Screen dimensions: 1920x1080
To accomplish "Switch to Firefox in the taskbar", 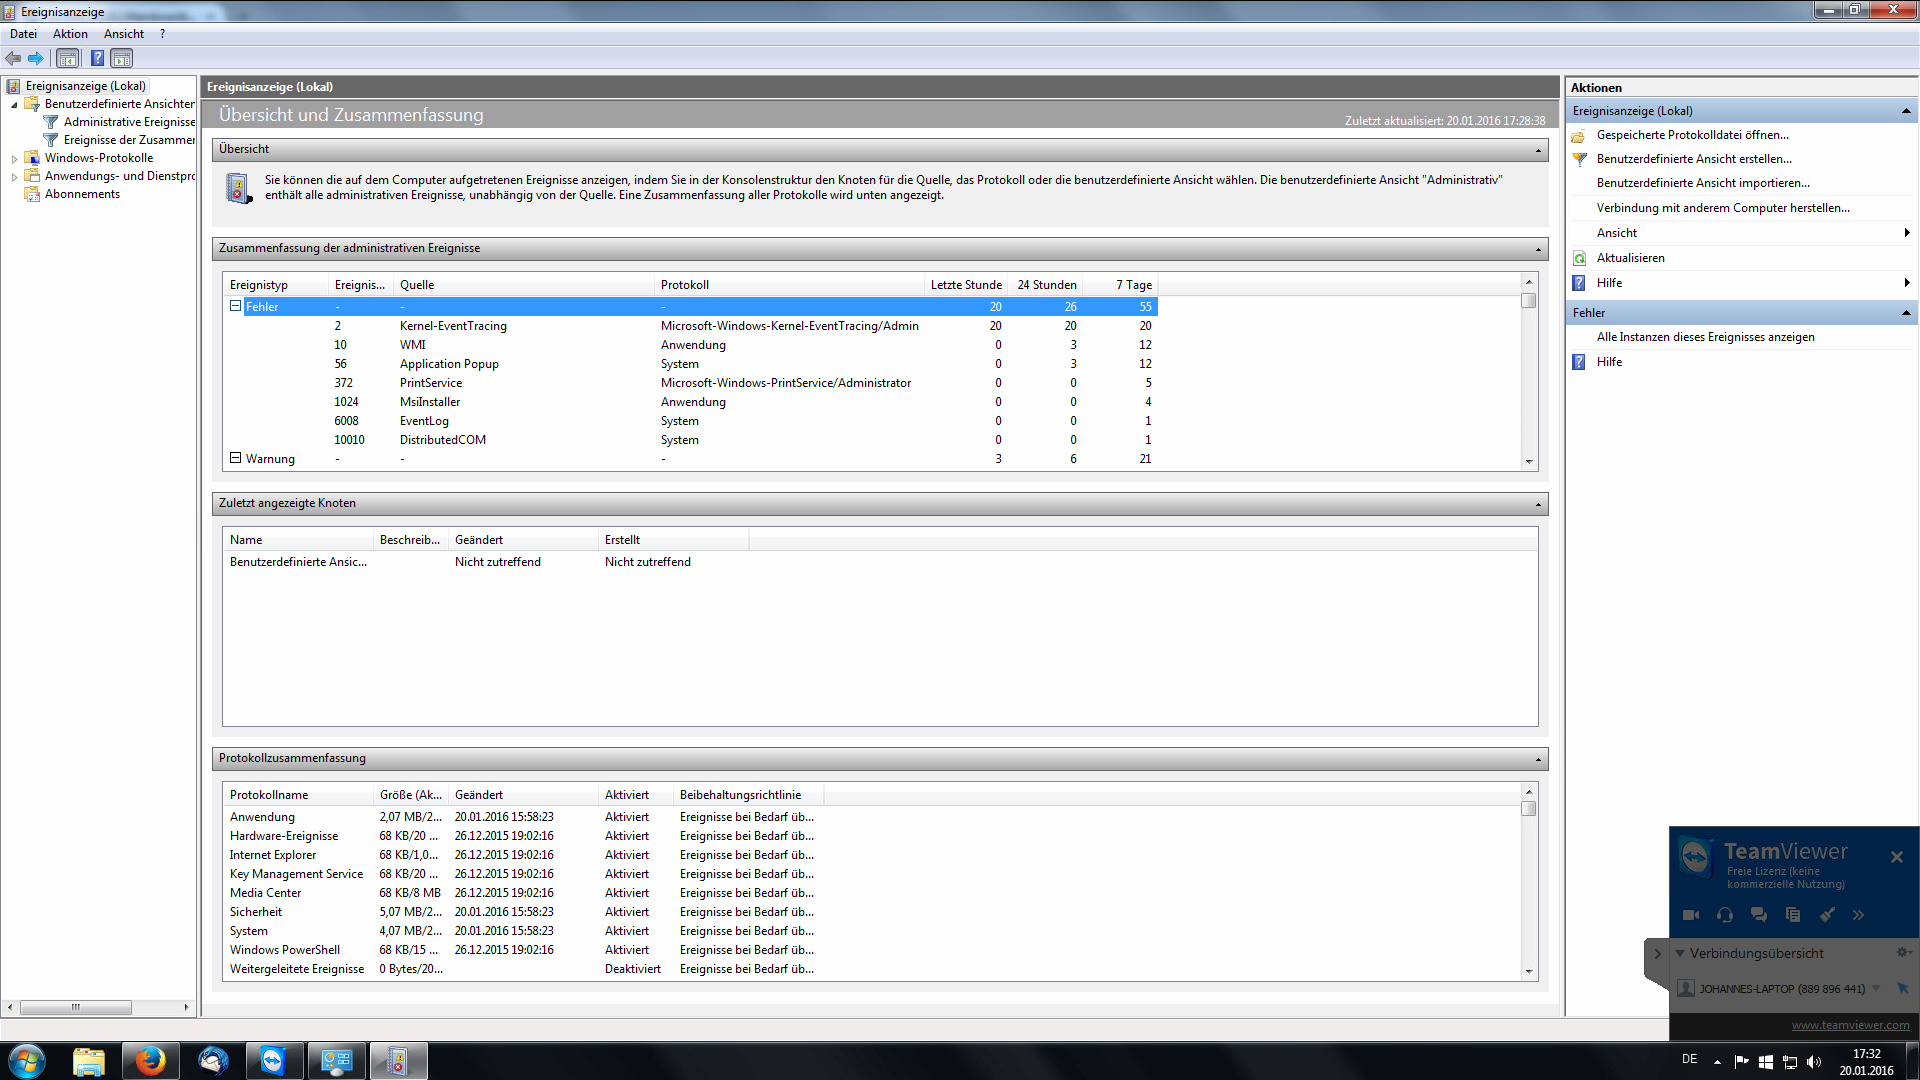I will coord(151,1061).
